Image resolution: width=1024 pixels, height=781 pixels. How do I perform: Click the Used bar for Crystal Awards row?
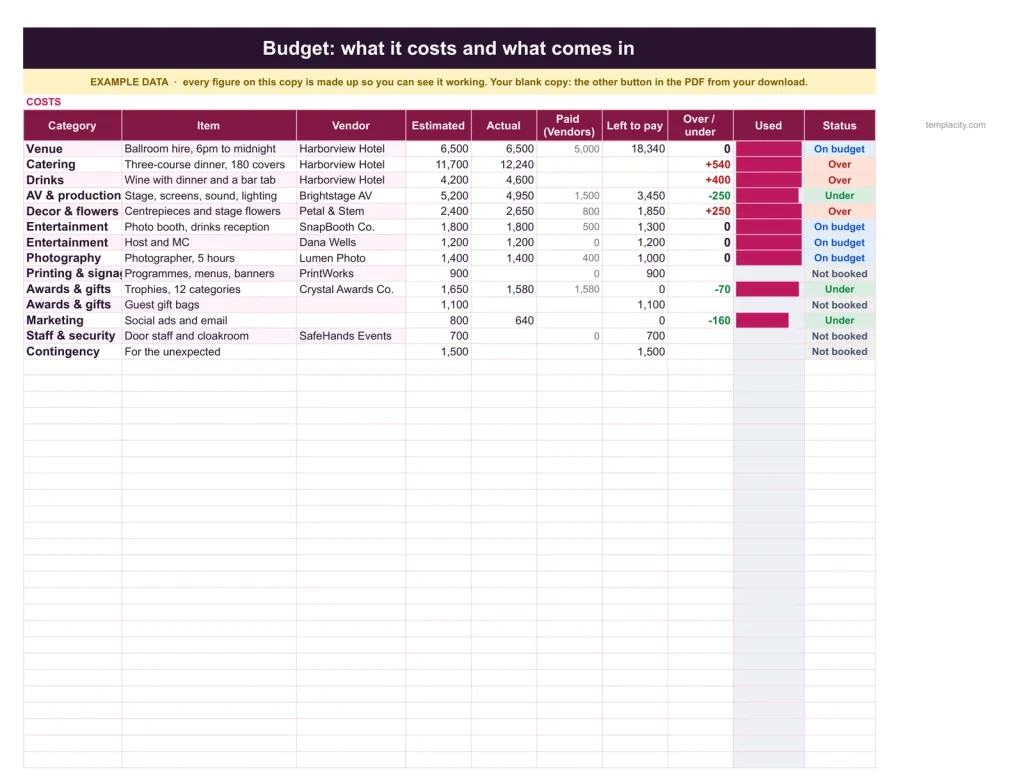click(x=767, y=289)
